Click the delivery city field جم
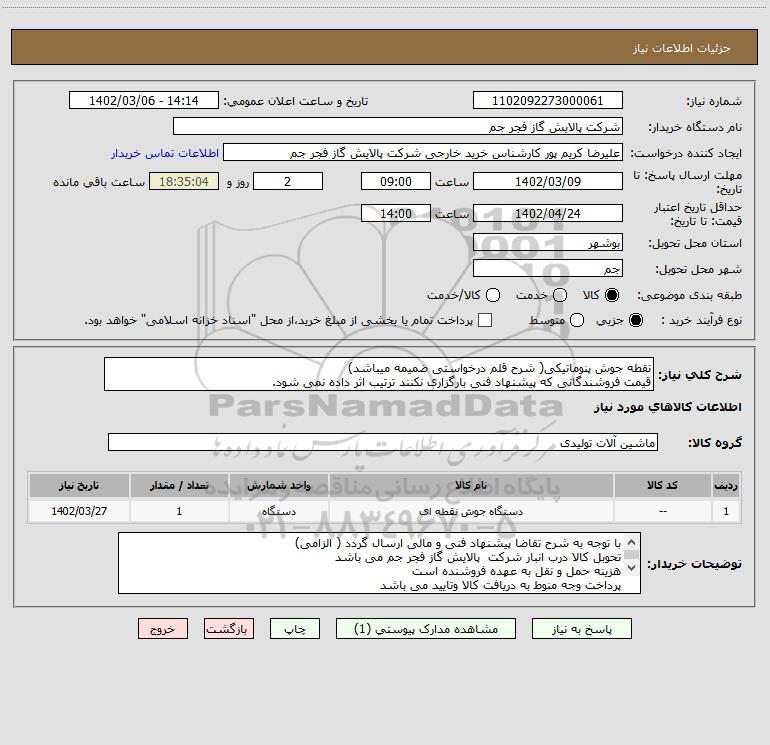The image size is (770, 745). (x=548, y=269)
